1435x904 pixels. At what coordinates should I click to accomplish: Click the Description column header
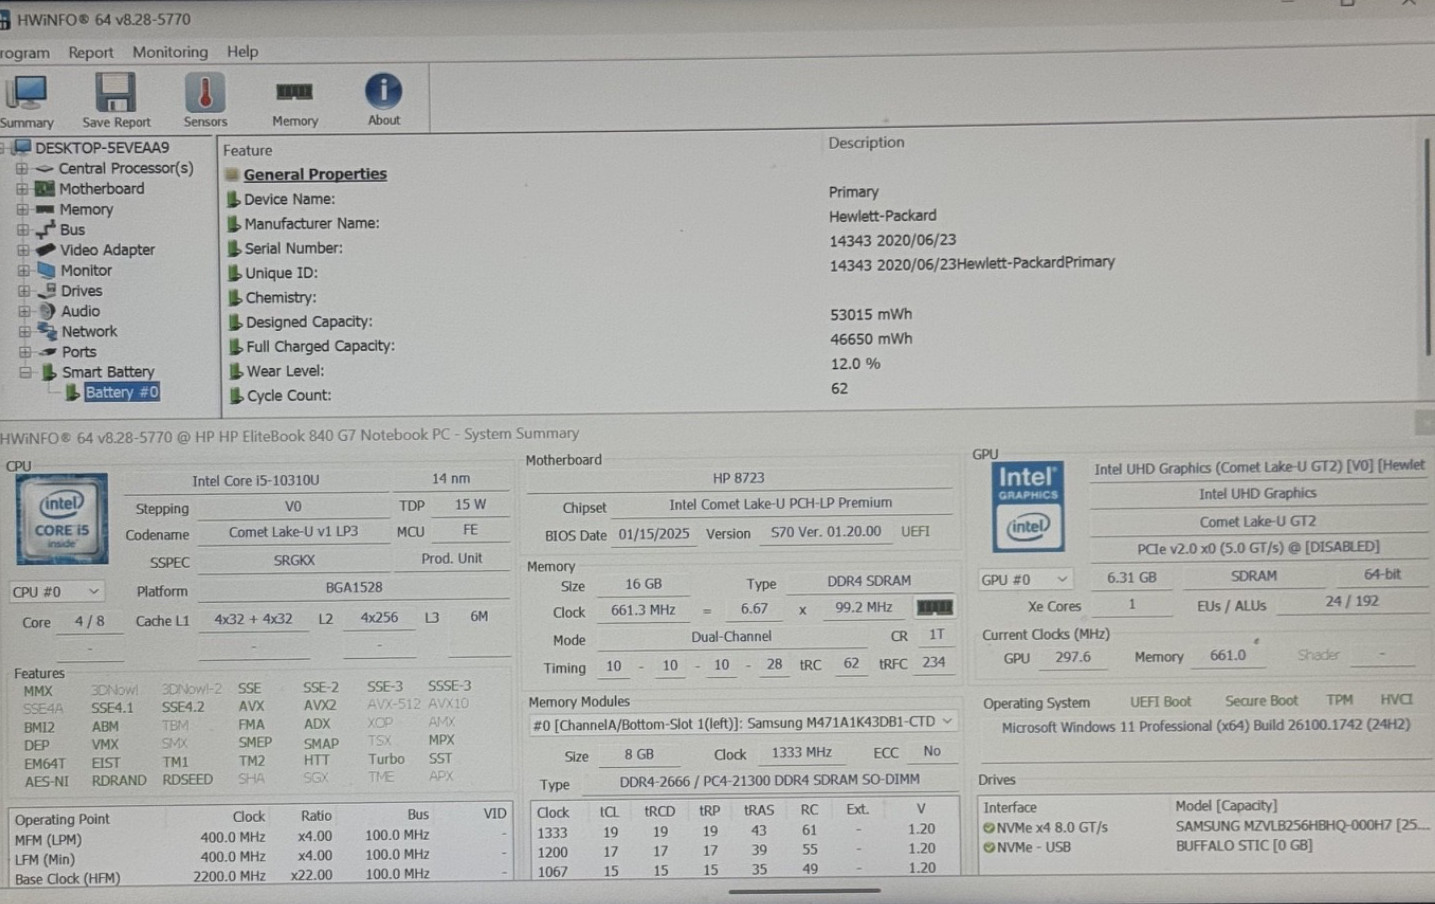[x=866, y=142]
